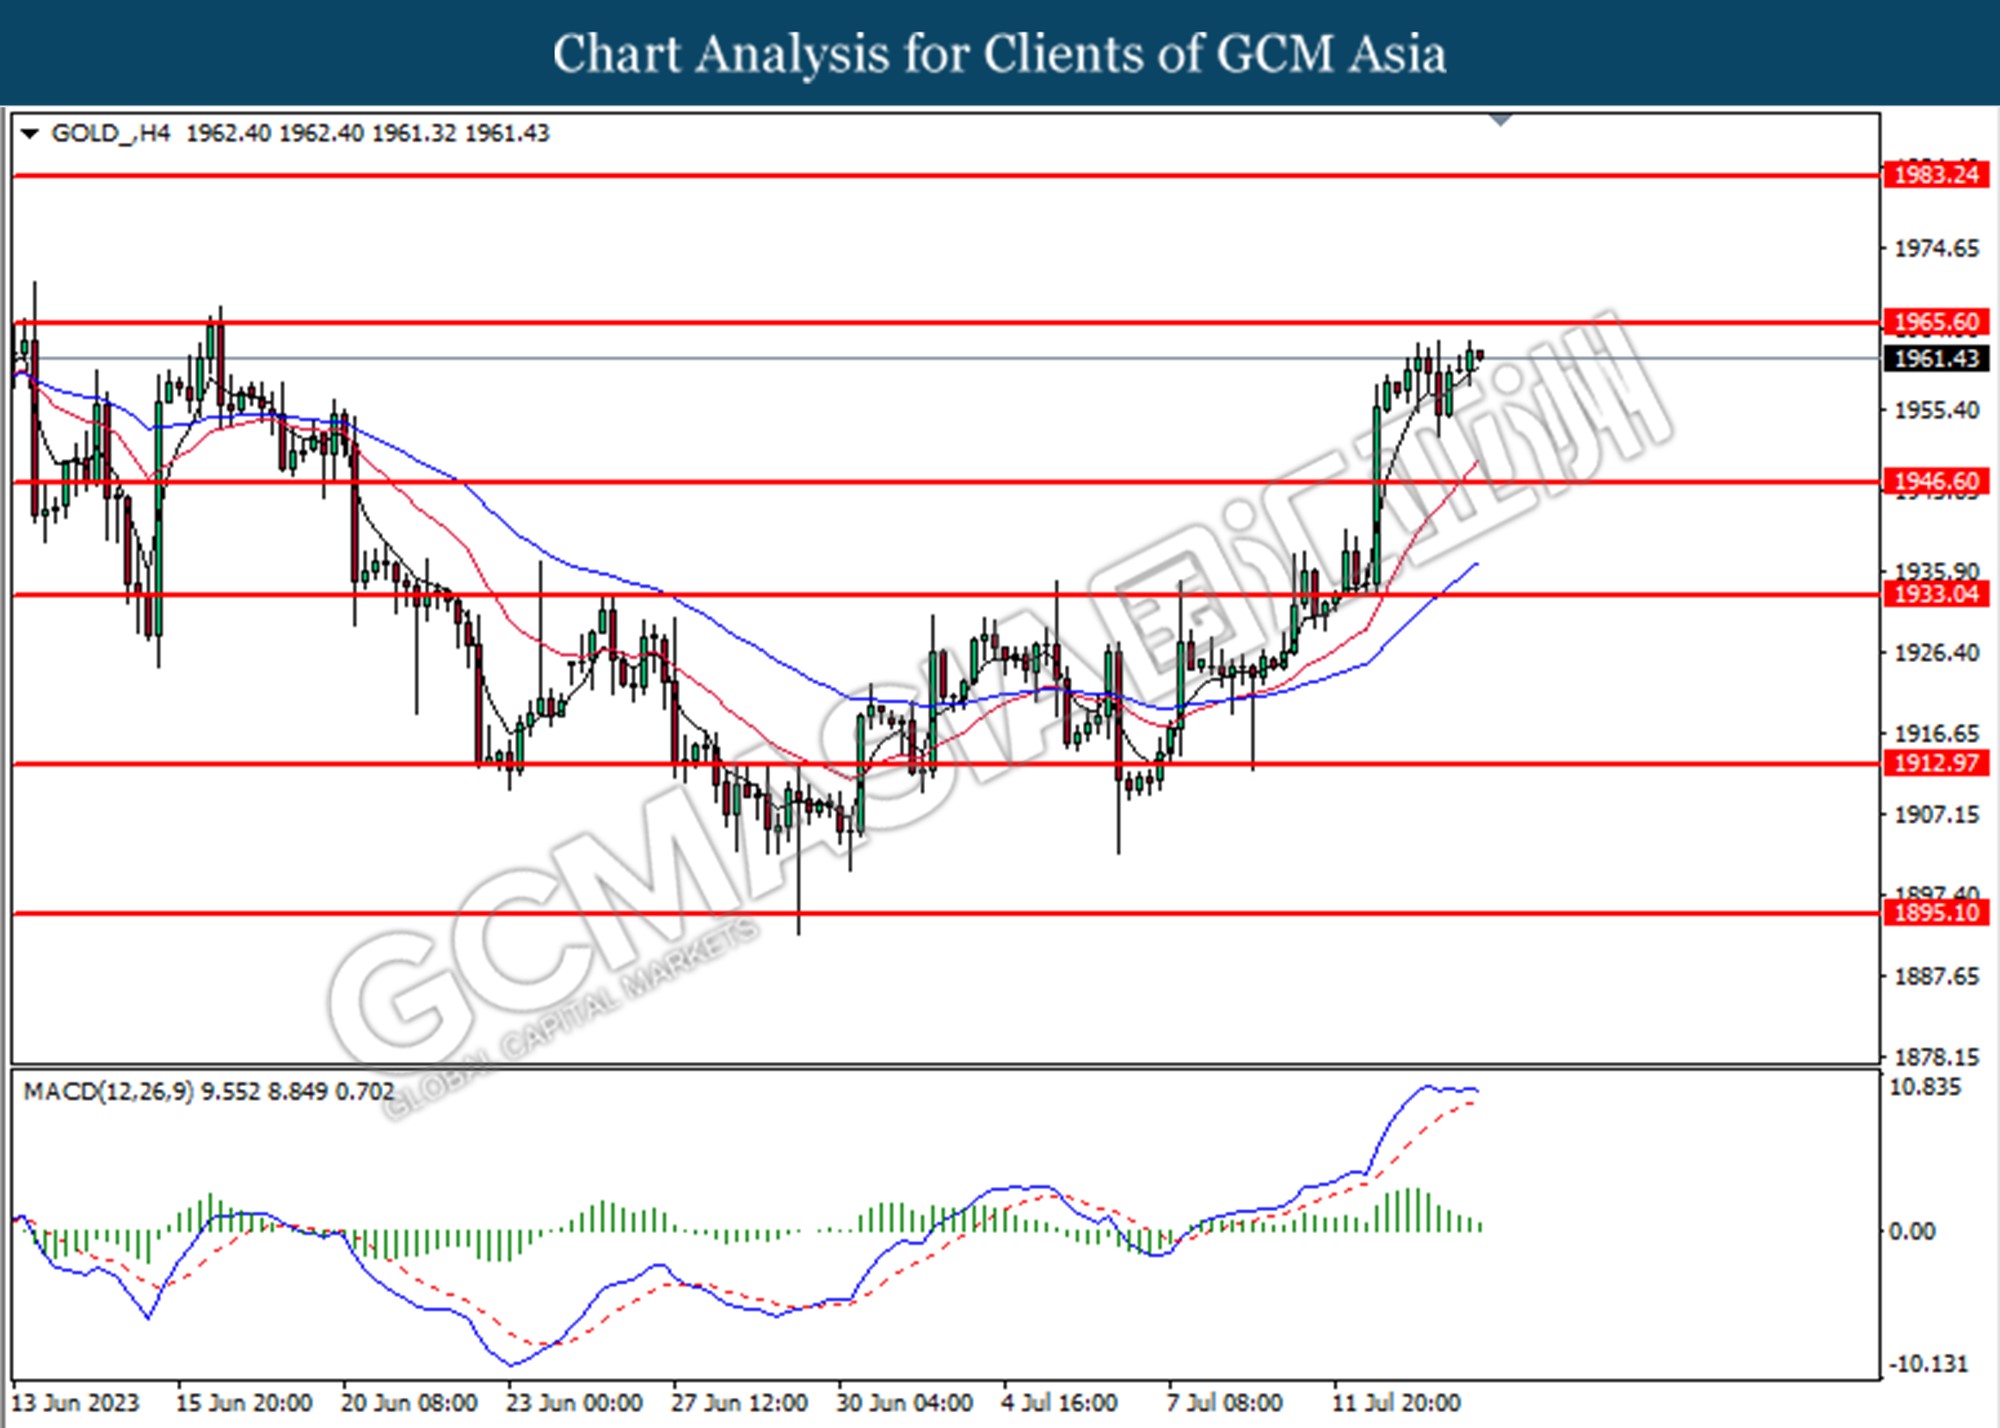Click the 7 Jul 08:00 time label

(1224, 1403)
